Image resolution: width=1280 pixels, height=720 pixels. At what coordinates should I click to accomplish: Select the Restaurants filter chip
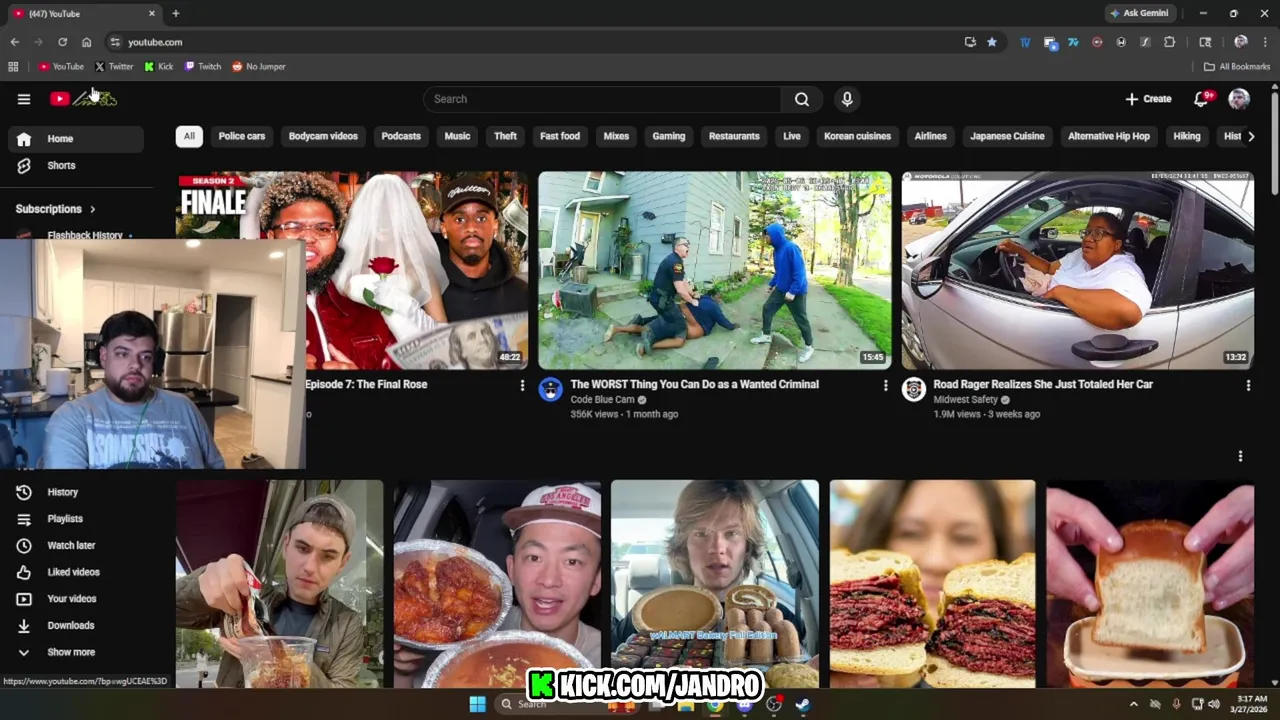point(734,136)
